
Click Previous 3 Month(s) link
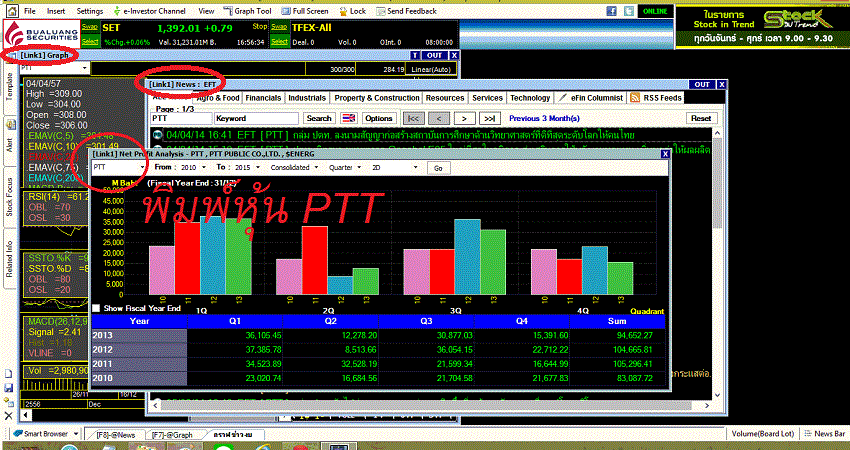[544, 118]
